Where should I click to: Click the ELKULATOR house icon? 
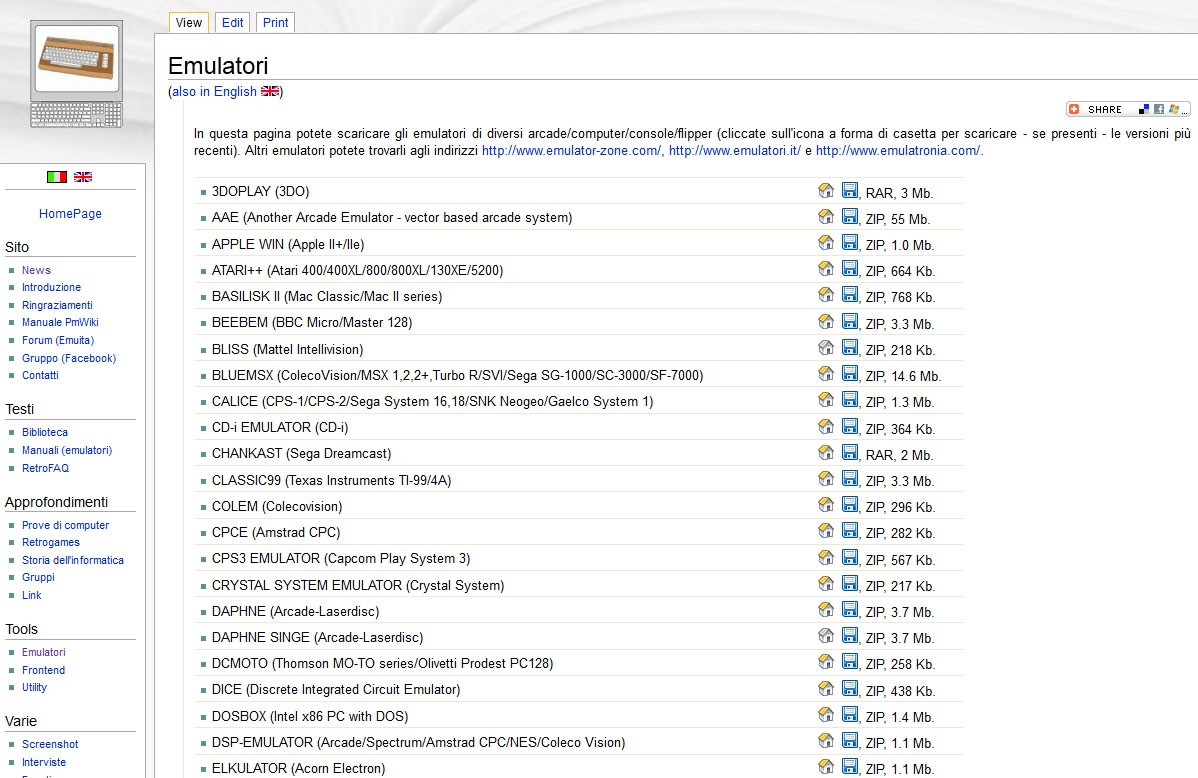click(x=826, y=765)
